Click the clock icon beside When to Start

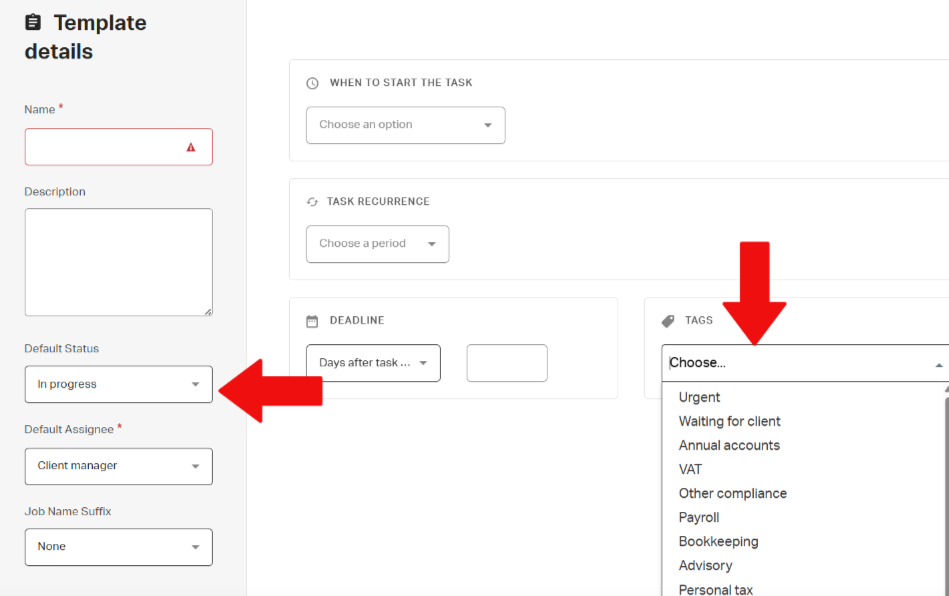pos(312,83)
